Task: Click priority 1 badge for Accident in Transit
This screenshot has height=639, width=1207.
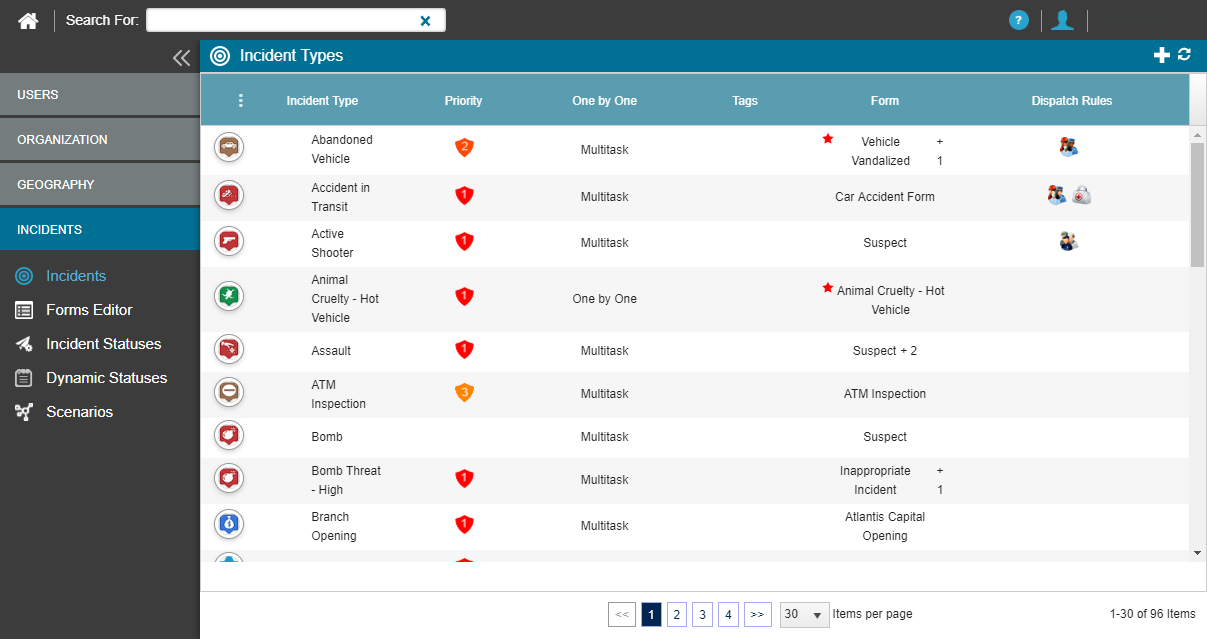Action: pos(463,196)
